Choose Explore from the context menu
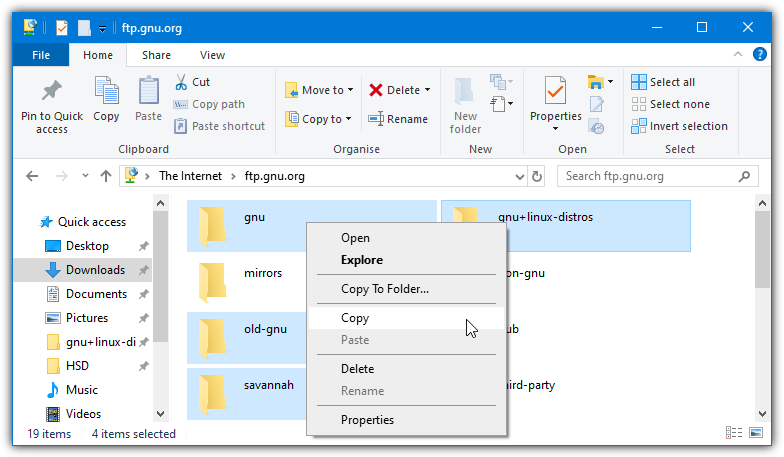This screenshot has width=784, height=457. pyautogui.click(x=406, y=260)
